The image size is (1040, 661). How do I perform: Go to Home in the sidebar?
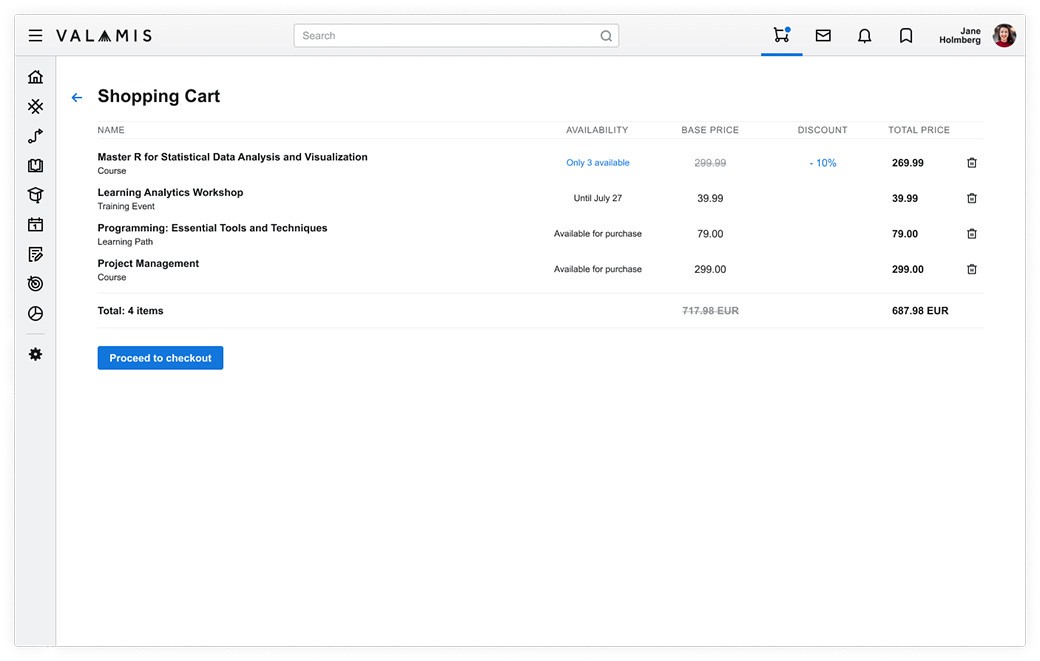[x=36, y=77]
